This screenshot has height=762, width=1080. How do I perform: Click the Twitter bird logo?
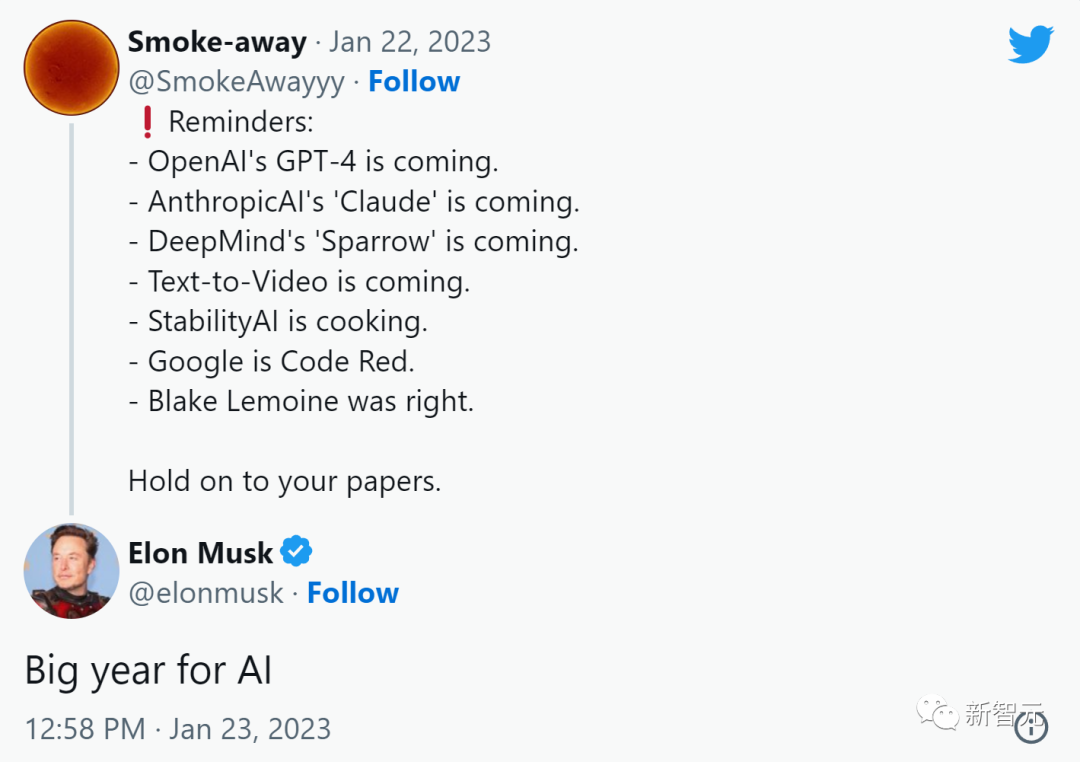[x=1030, y=45]
